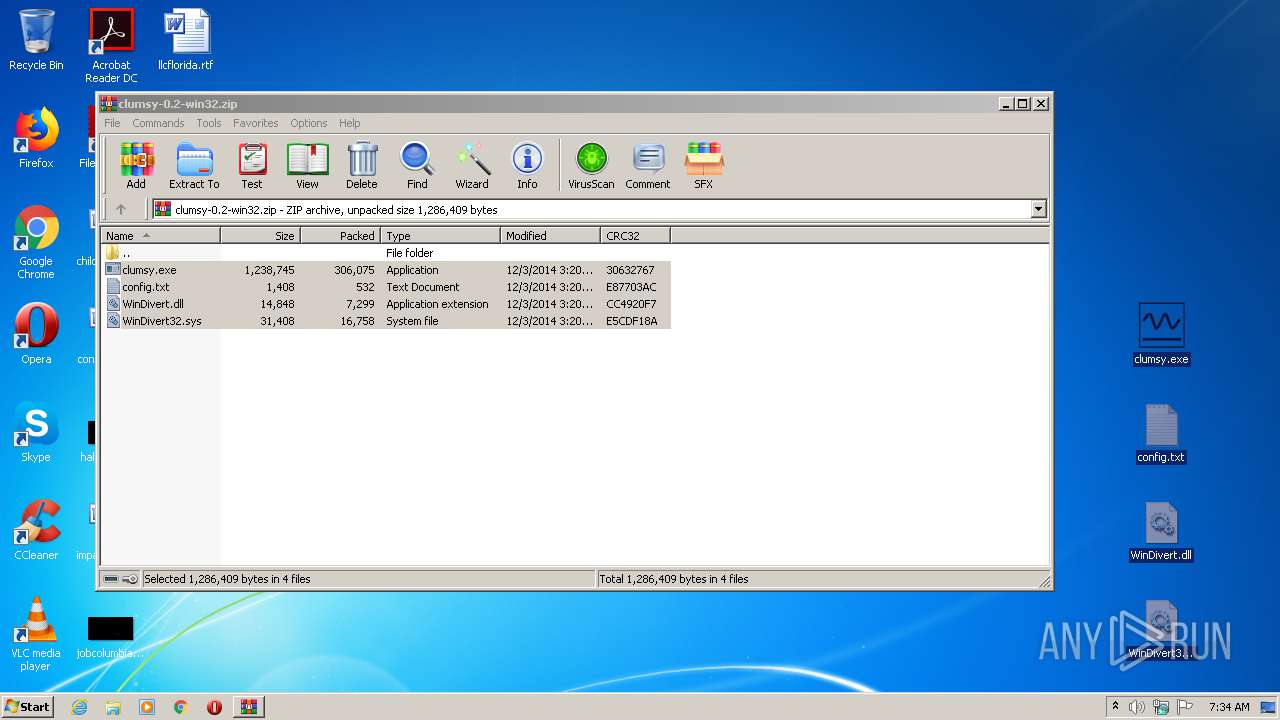Screen dimensions: 1280x720
Task: Open the Tools menu
Action: click(209, 123)
